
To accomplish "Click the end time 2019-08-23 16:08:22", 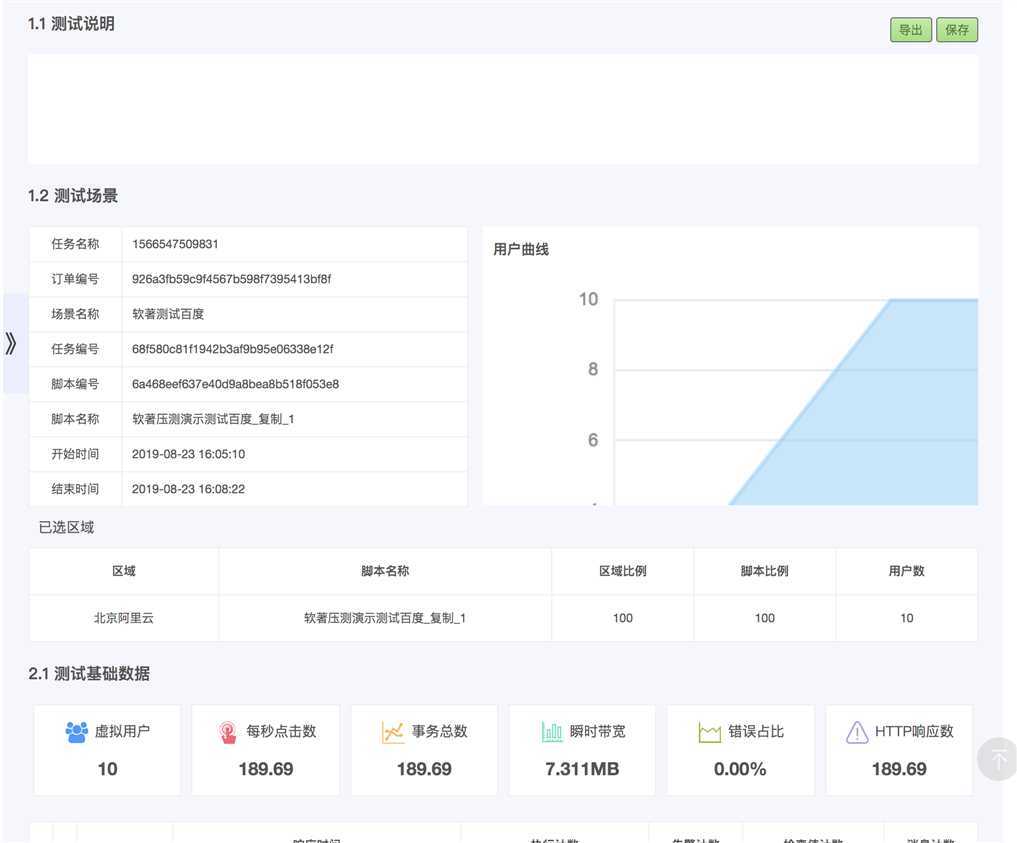I will pos(188,490).
